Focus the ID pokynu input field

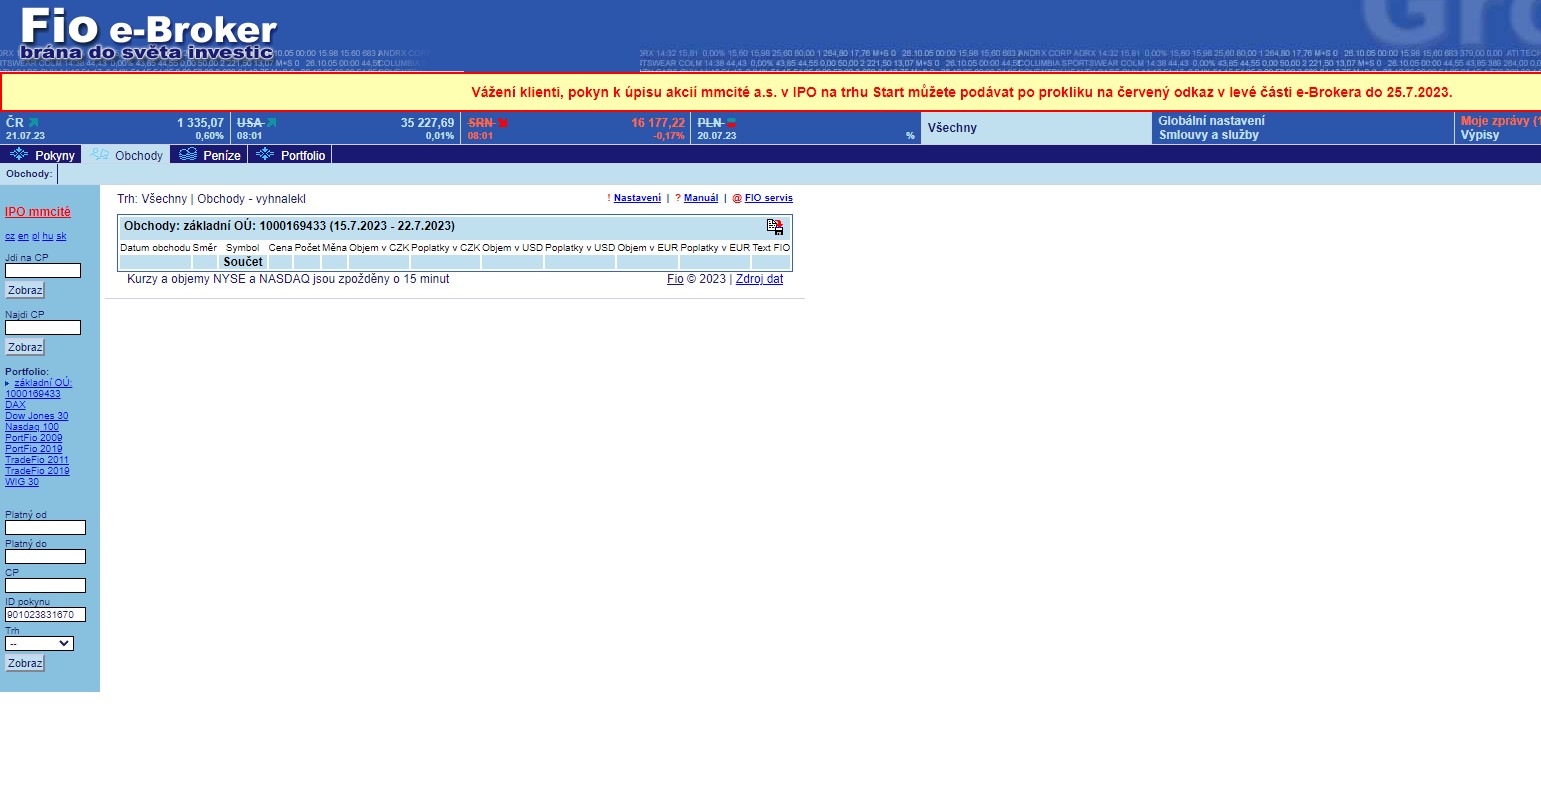pyautogui.click(x=45, y=615)
